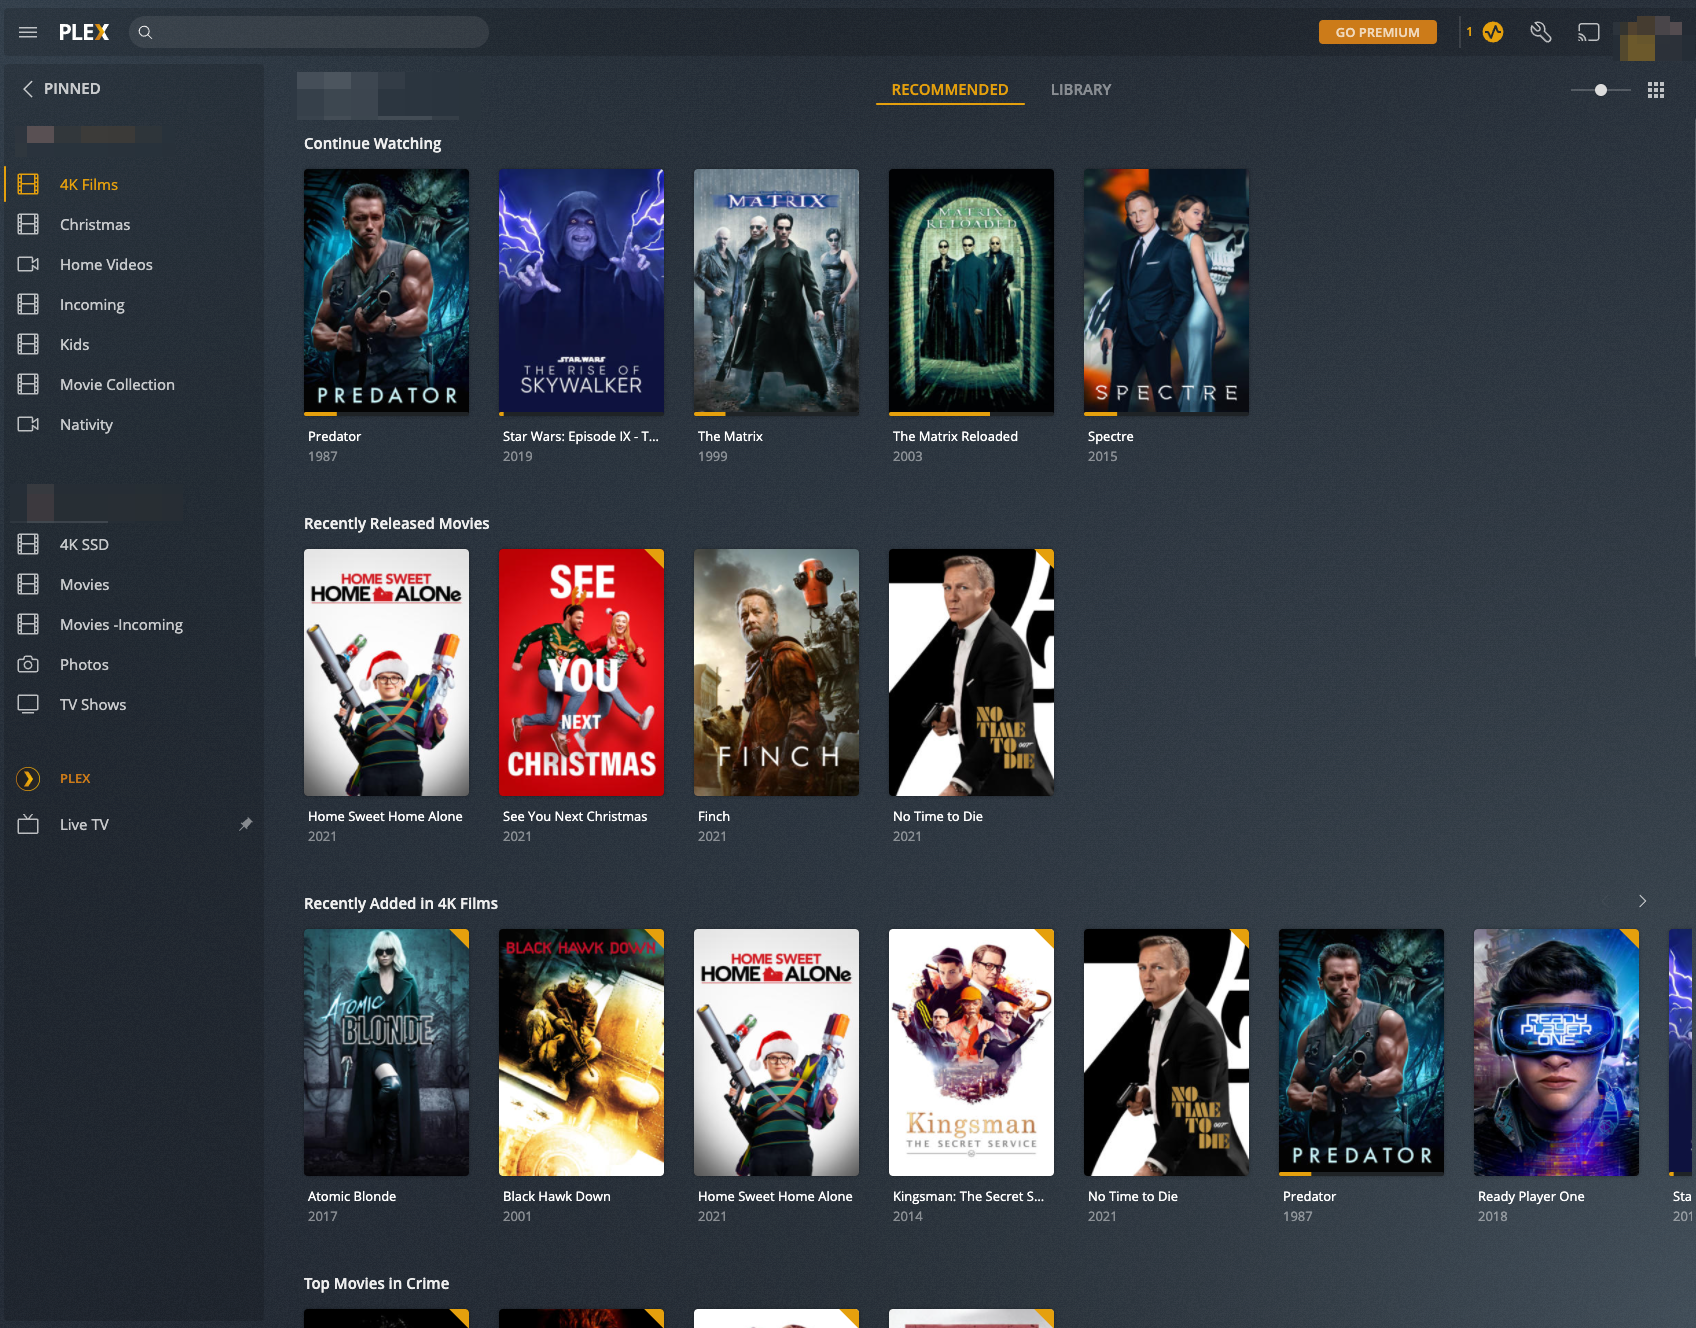
Task: Click the TV Shows monitor icon
Action: tap(28, 704)
